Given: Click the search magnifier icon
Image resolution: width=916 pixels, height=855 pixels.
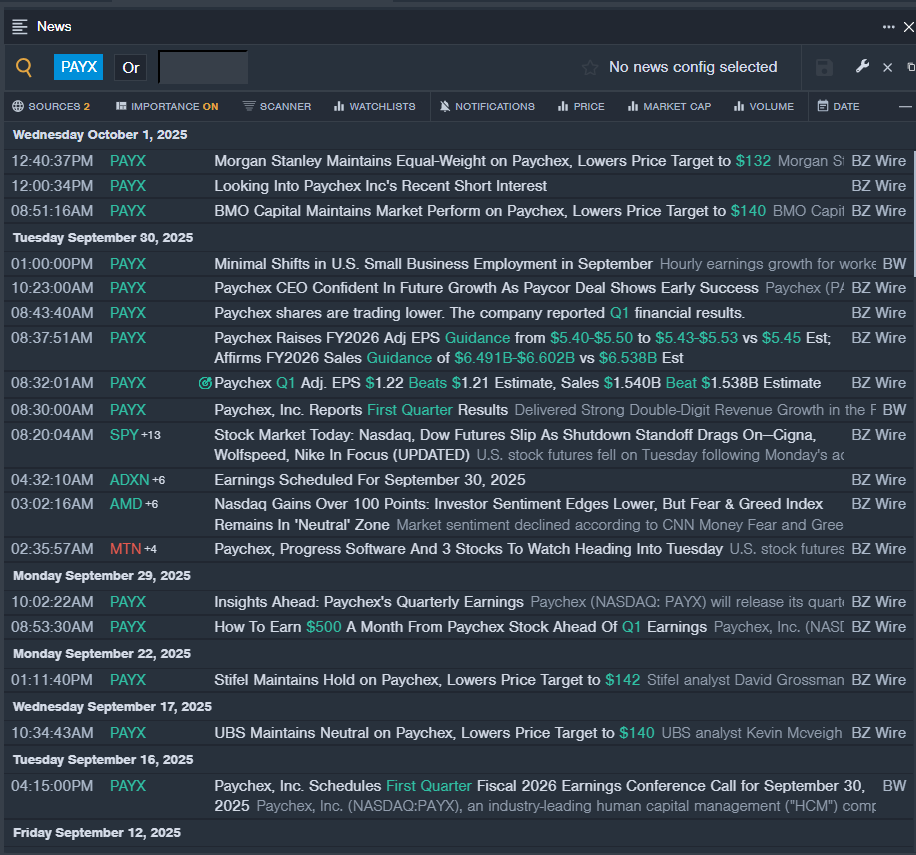Looking at the screenshot, I should [24, 68].
